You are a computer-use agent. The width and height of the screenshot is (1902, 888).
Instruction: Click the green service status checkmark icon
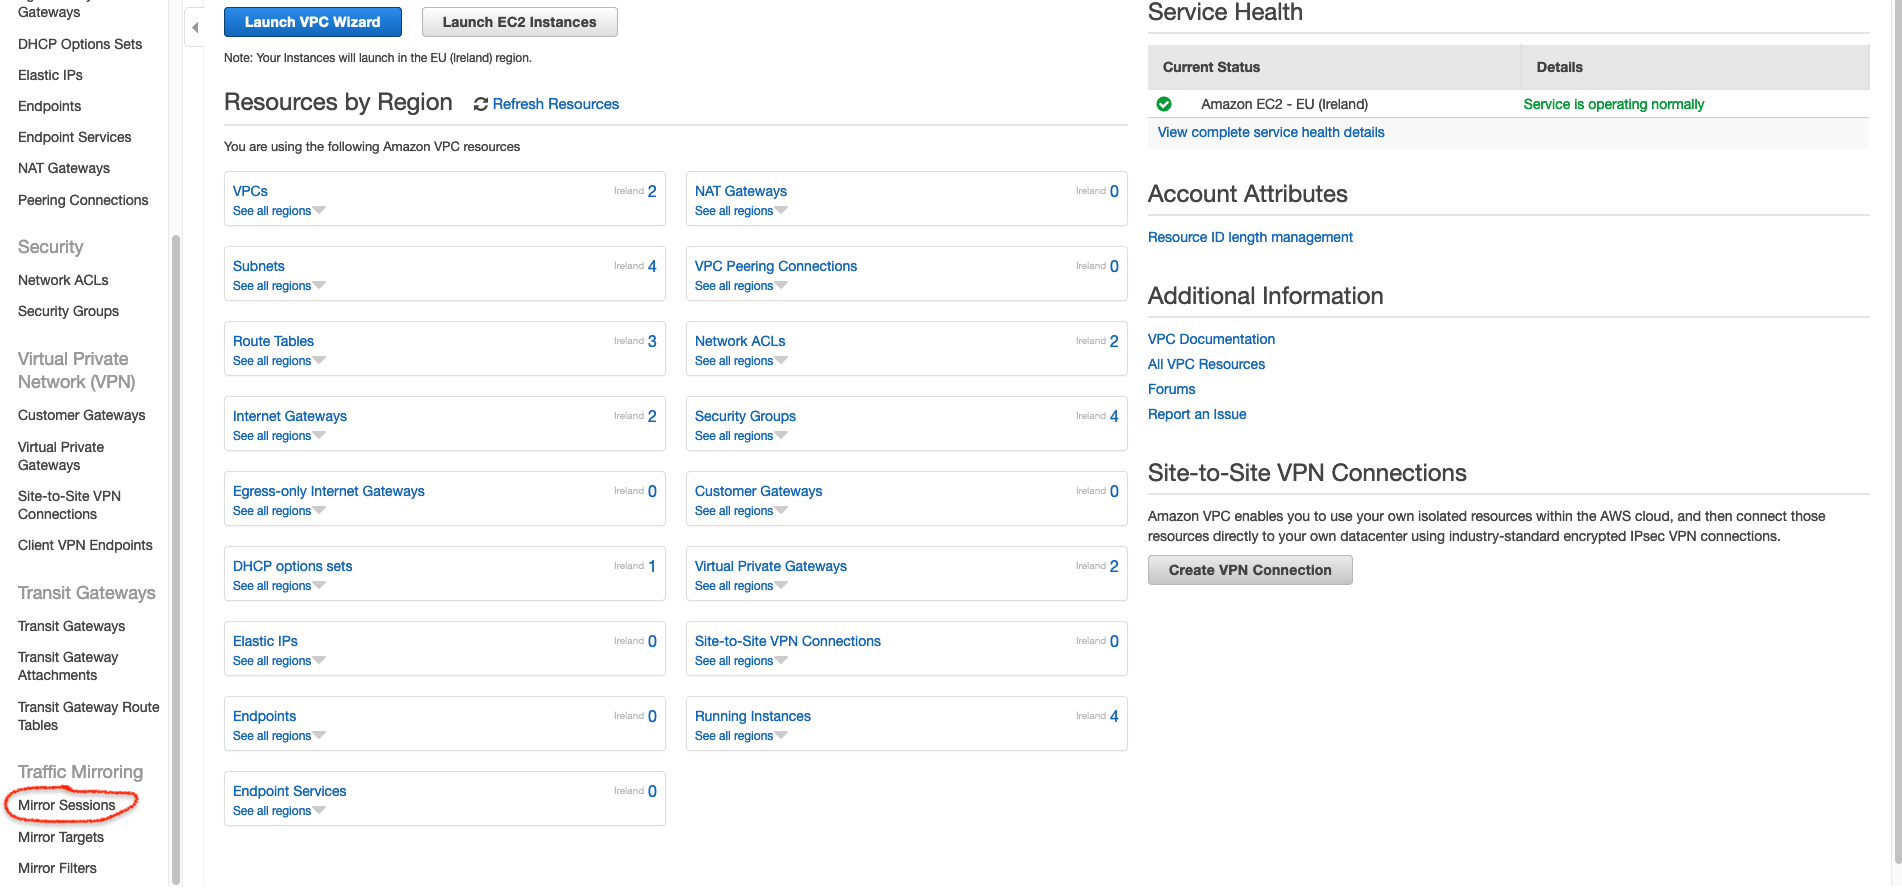[1164, 104]
